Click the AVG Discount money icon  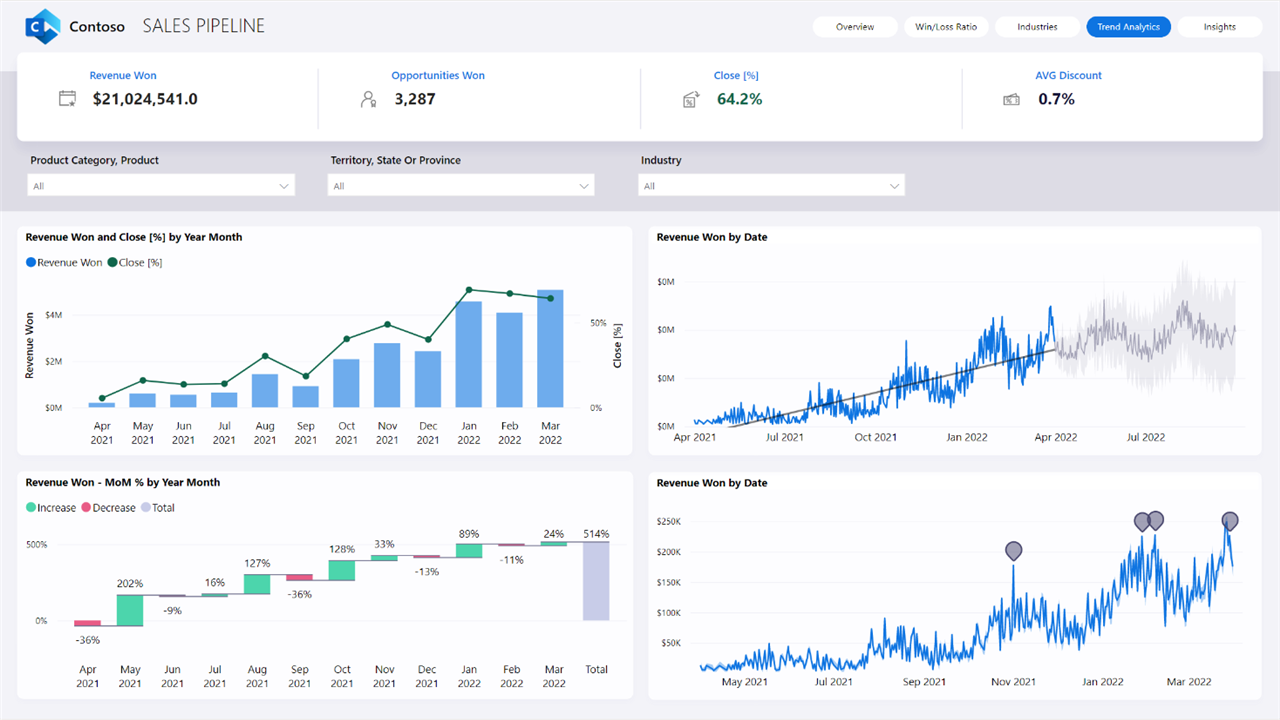click(x=1011, y=99)
